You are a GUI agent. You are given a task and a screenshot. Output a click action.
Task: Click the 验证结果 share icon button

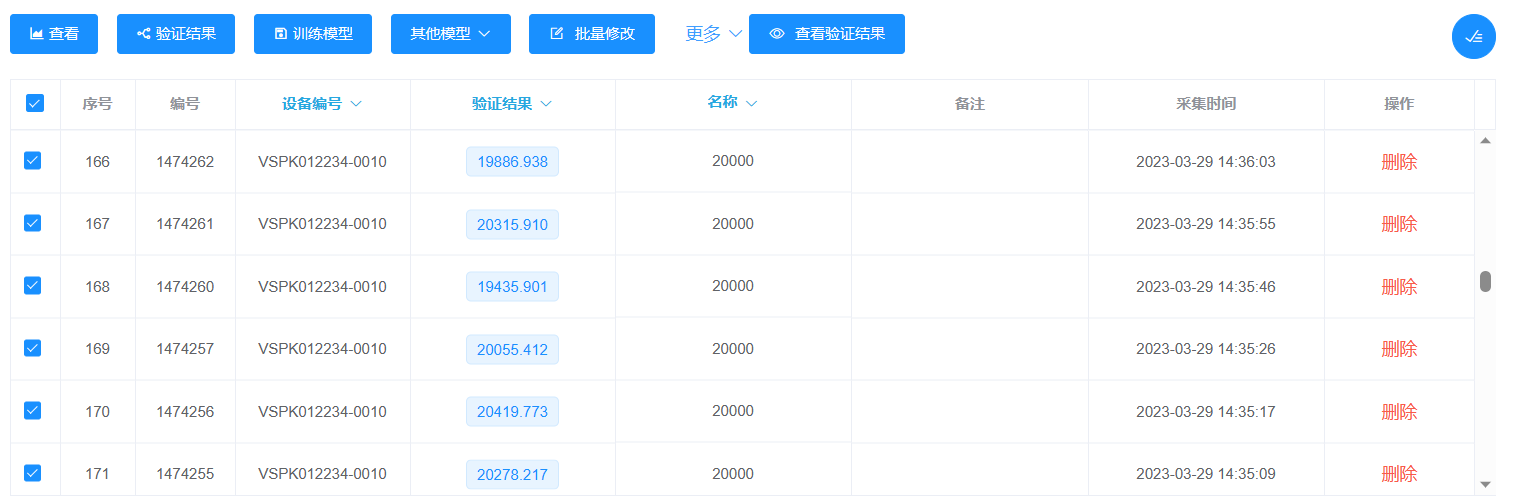click(x=175, y=34)
